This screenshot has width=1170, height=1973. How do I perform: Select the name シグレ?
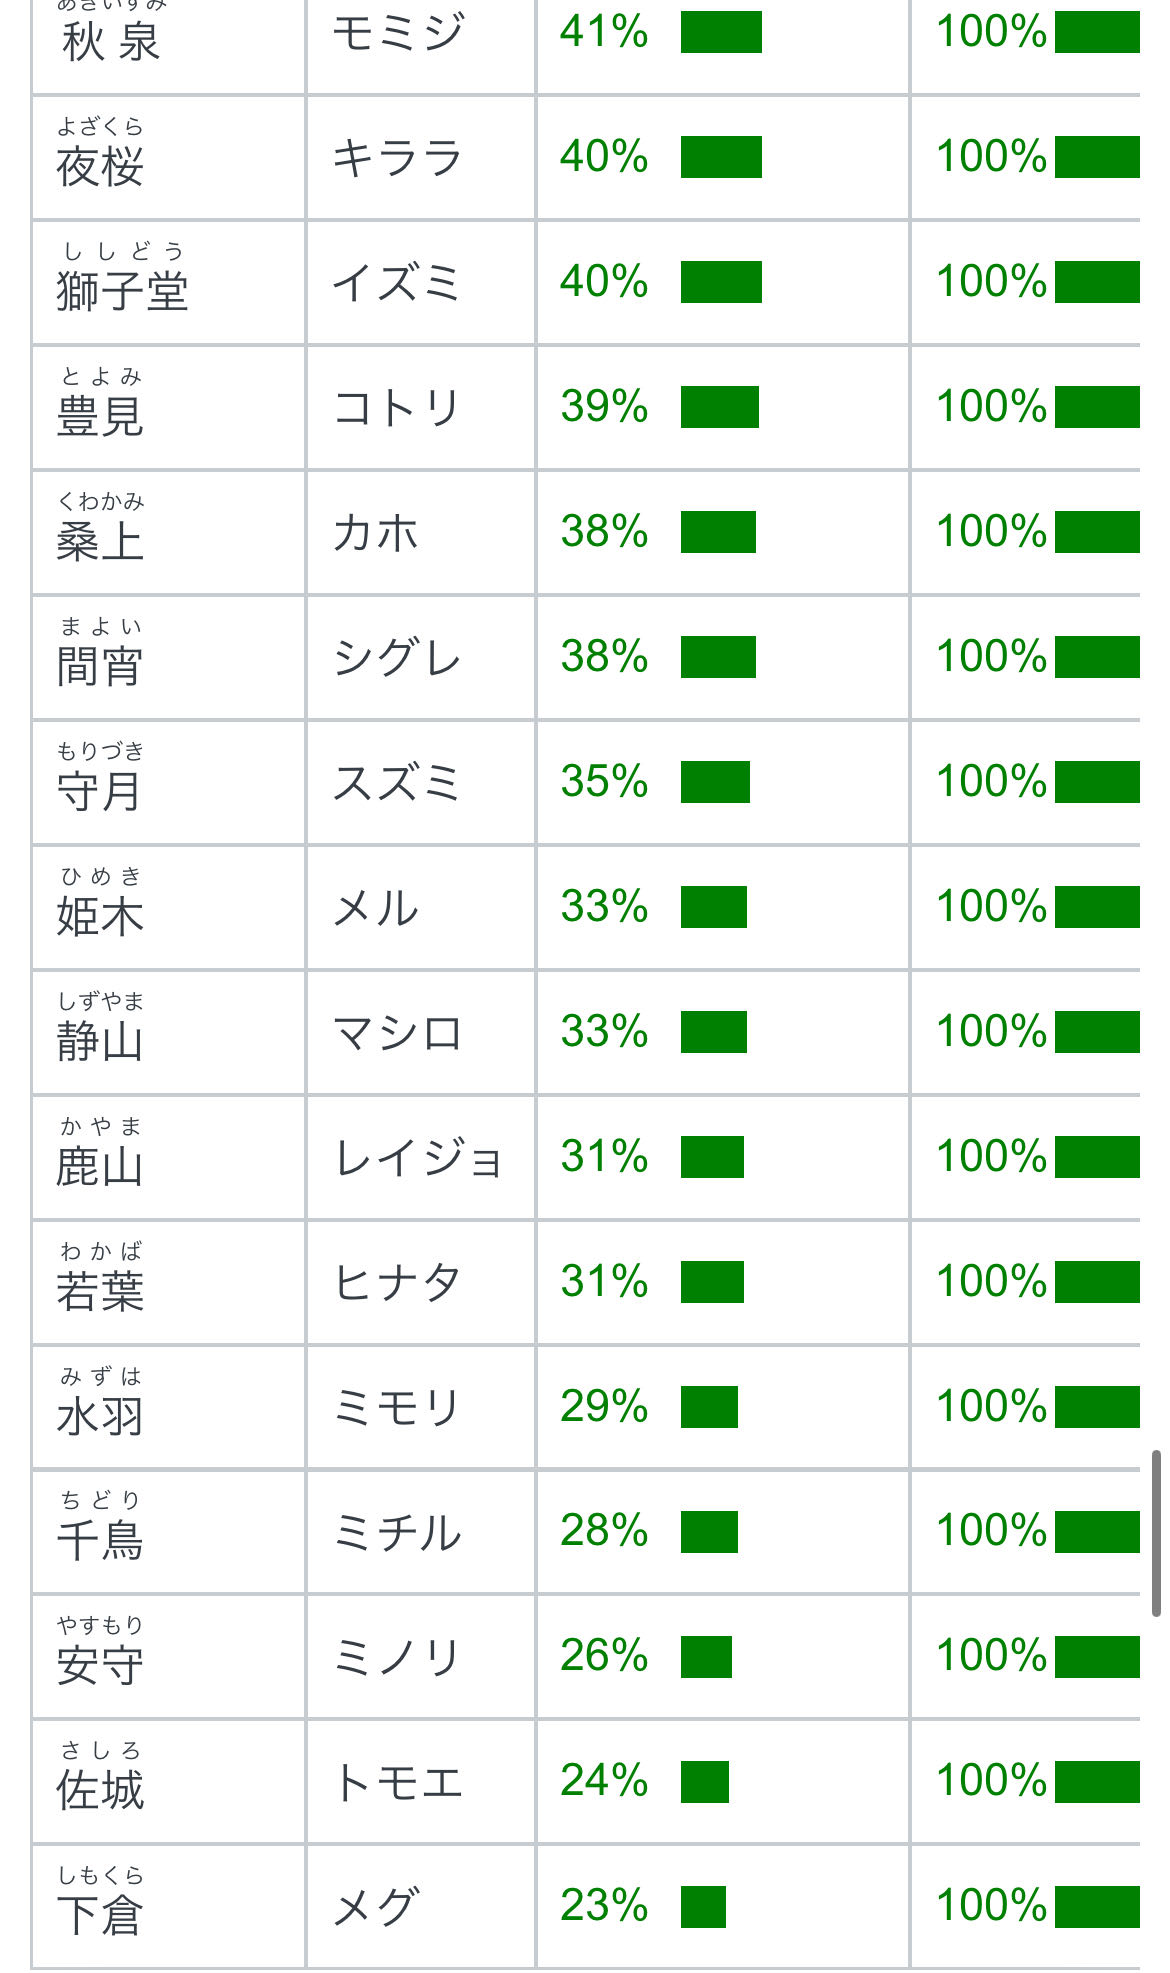pos(397,658)
